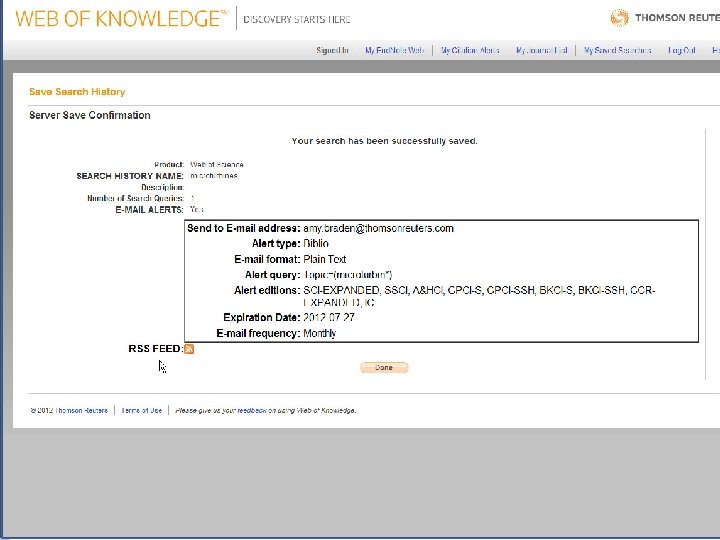Click the feedback link in footer
Screen dimensions: 720x540
tap(252, 411)
